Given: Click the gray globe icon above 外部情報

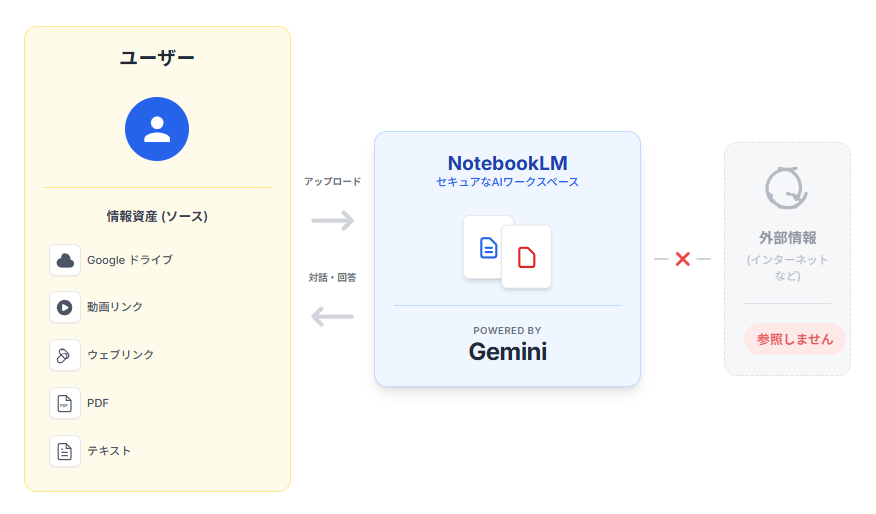Looking at the screenshot, I should [787, 188].
